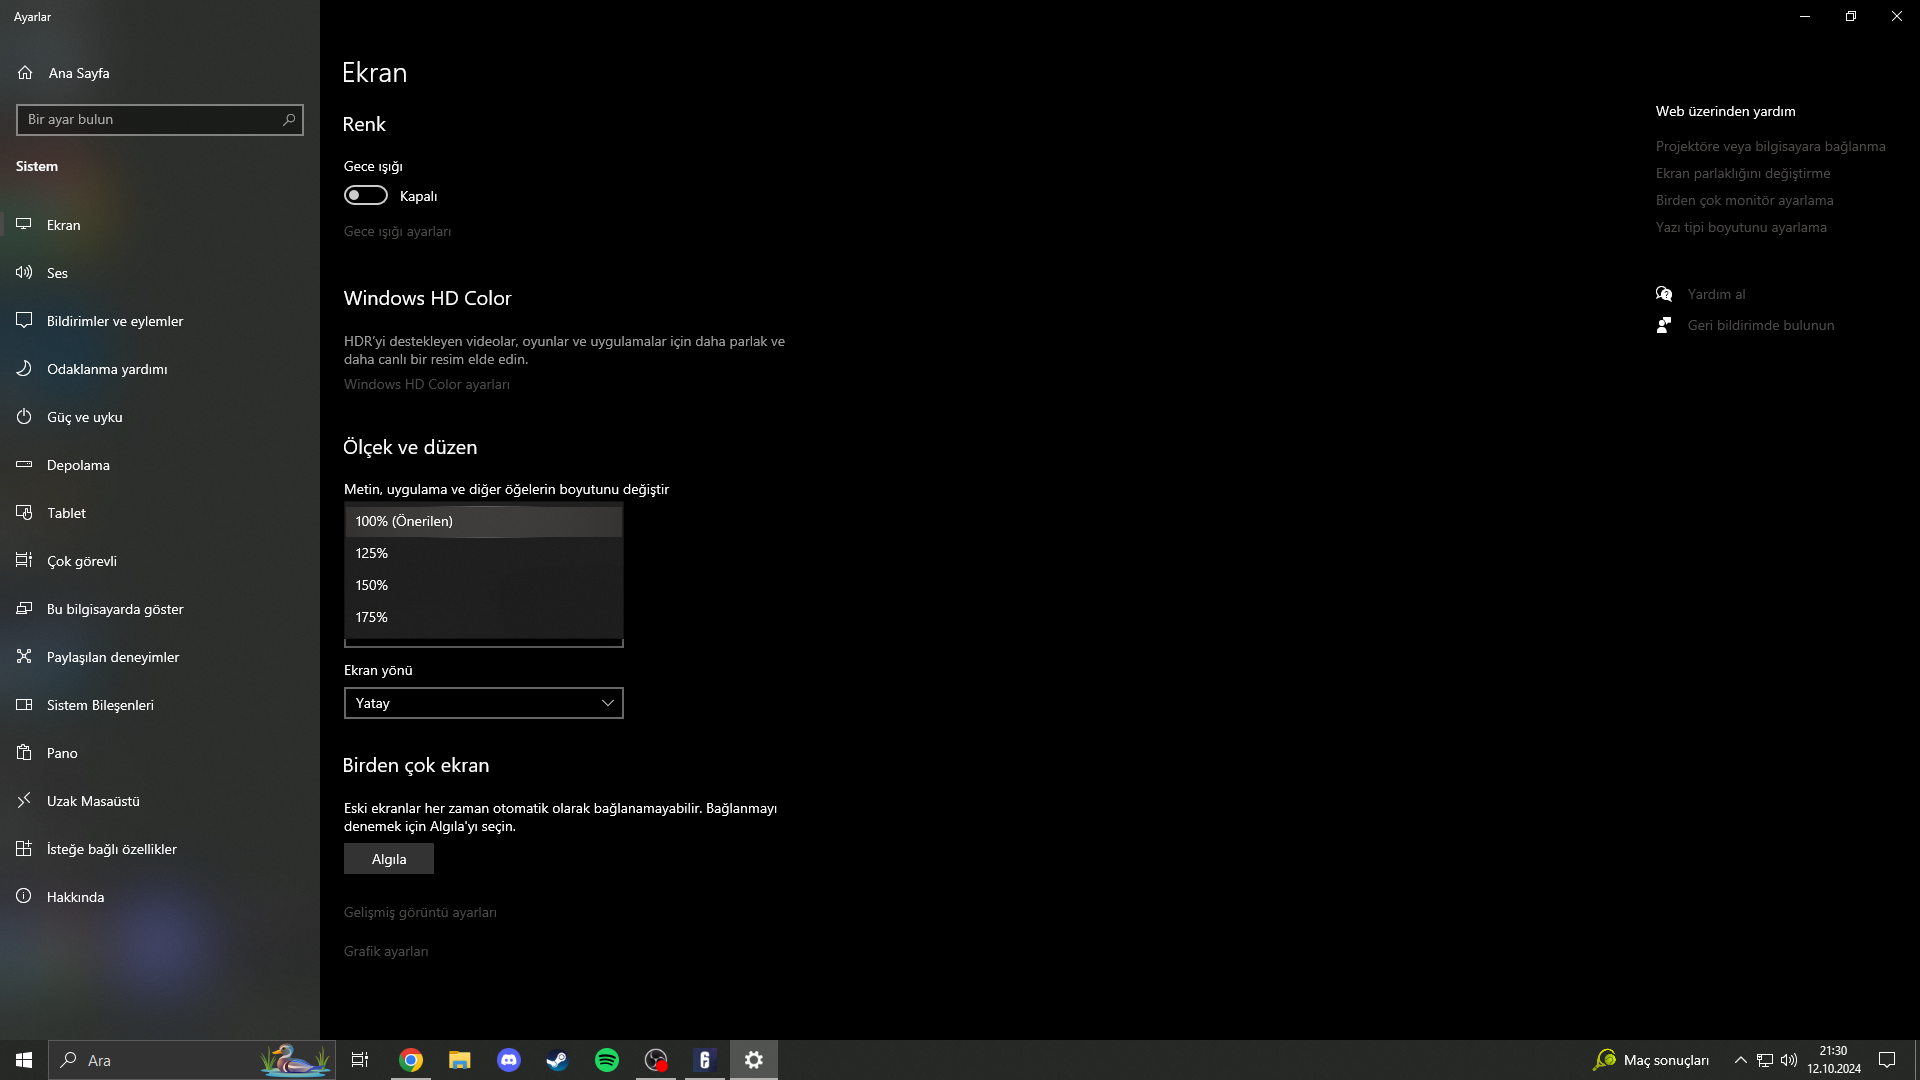Open Grafik ayarları link
The width and height of the screenshot is (1920, 1080).
386,952
